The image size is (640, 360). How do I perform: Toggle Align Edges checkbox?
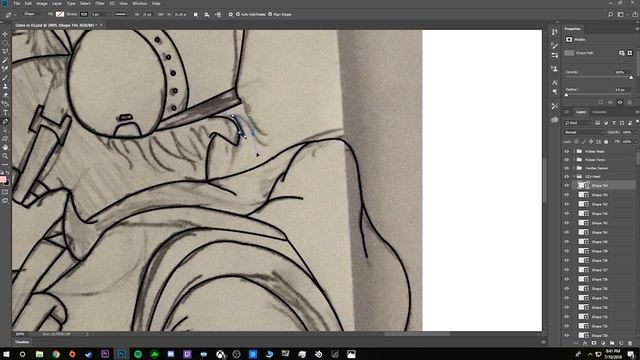270,14
